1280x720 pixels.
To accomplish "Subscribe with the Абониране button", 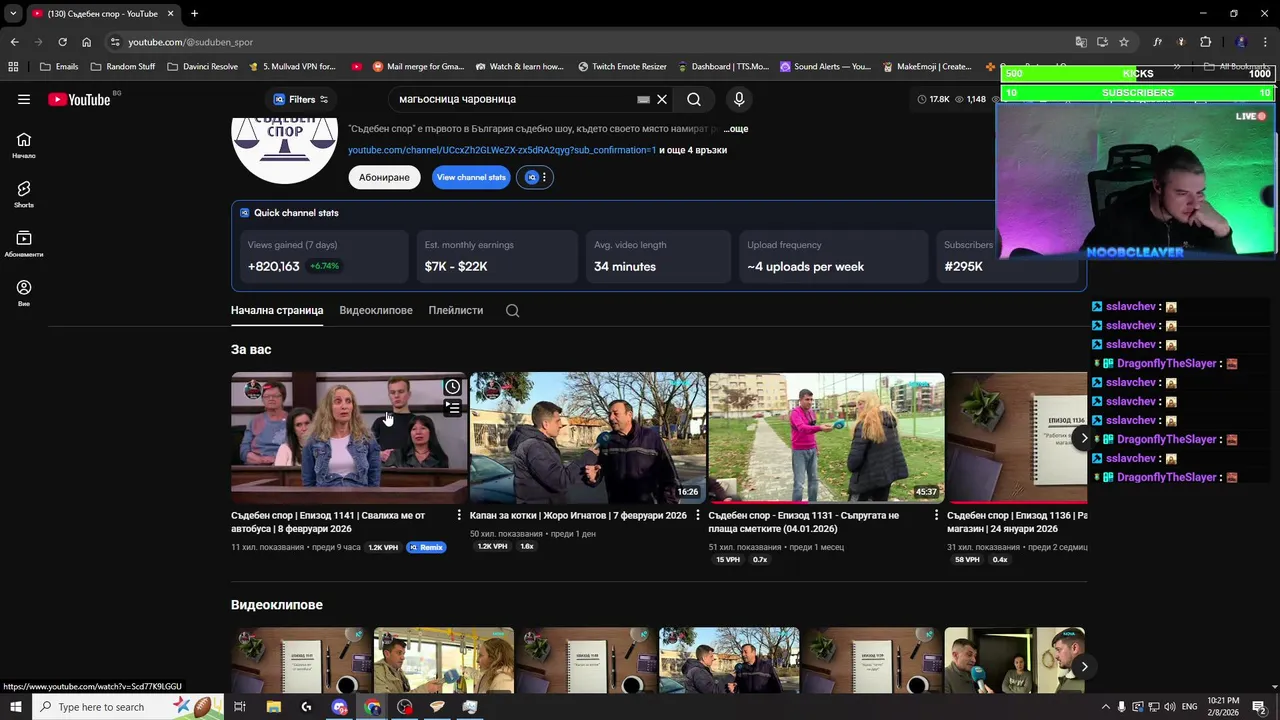I will pos(384,177).
